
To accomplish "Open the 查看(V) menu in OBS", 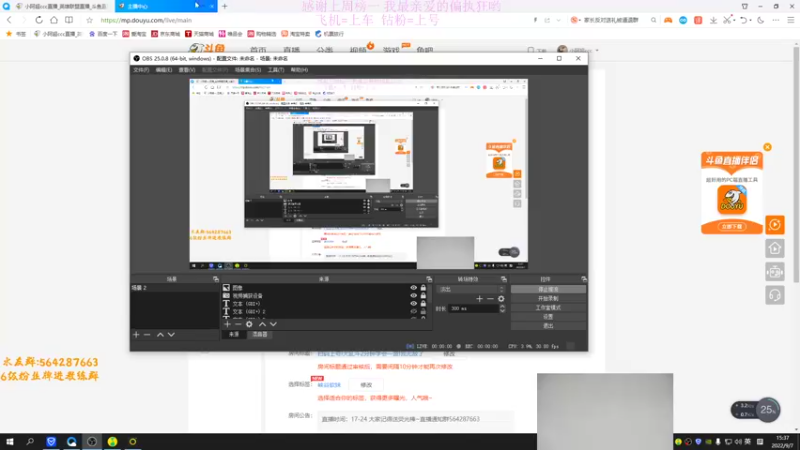I will click(x=187, y=70).
